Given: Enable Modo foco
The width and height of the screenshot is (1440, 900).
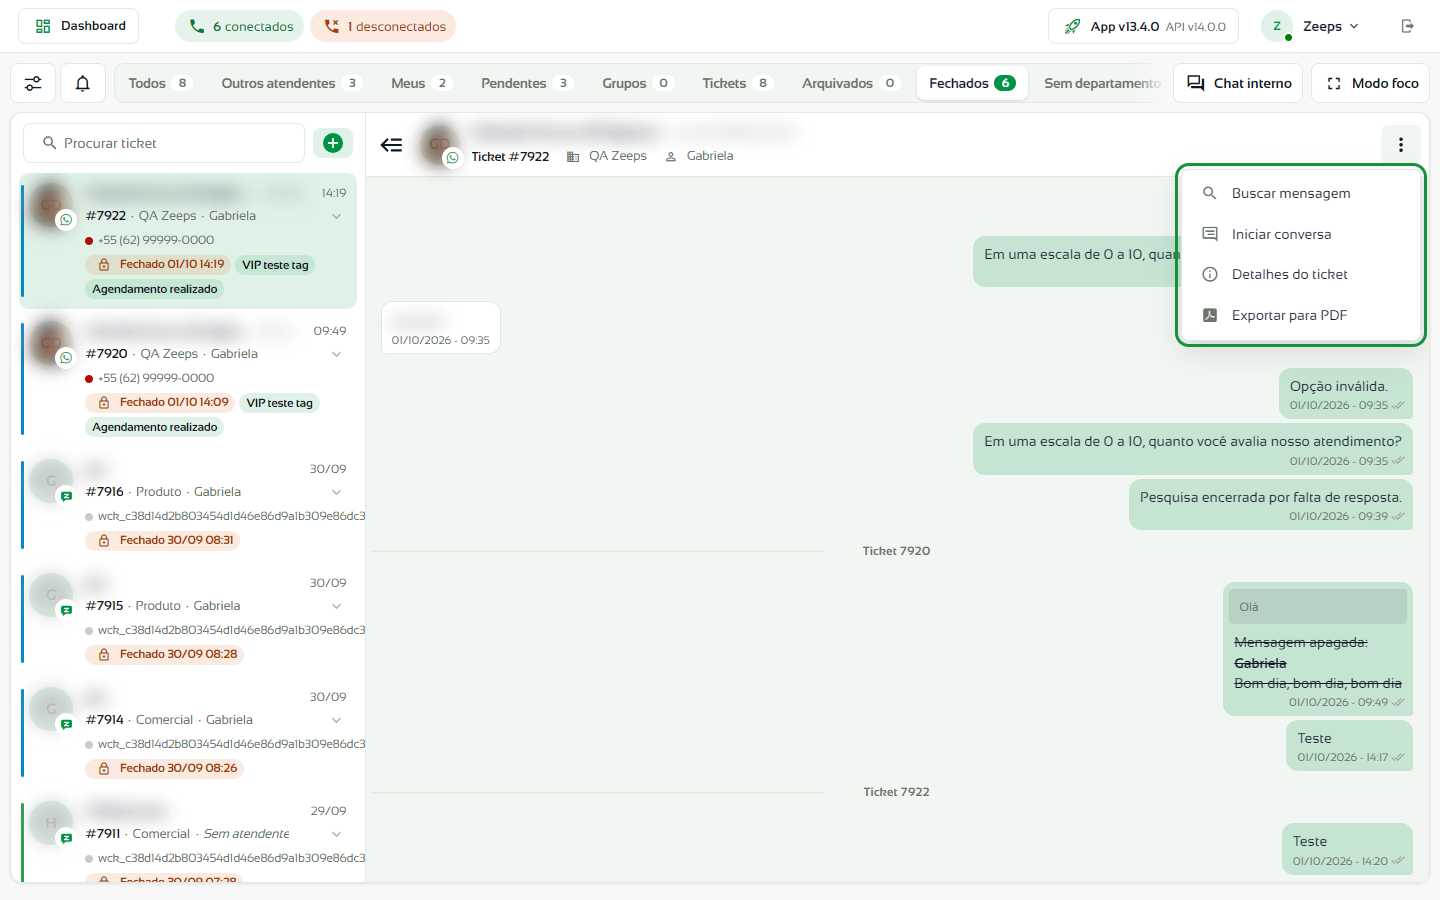Looking at the screenshot, I should (x=1371, y=83).
